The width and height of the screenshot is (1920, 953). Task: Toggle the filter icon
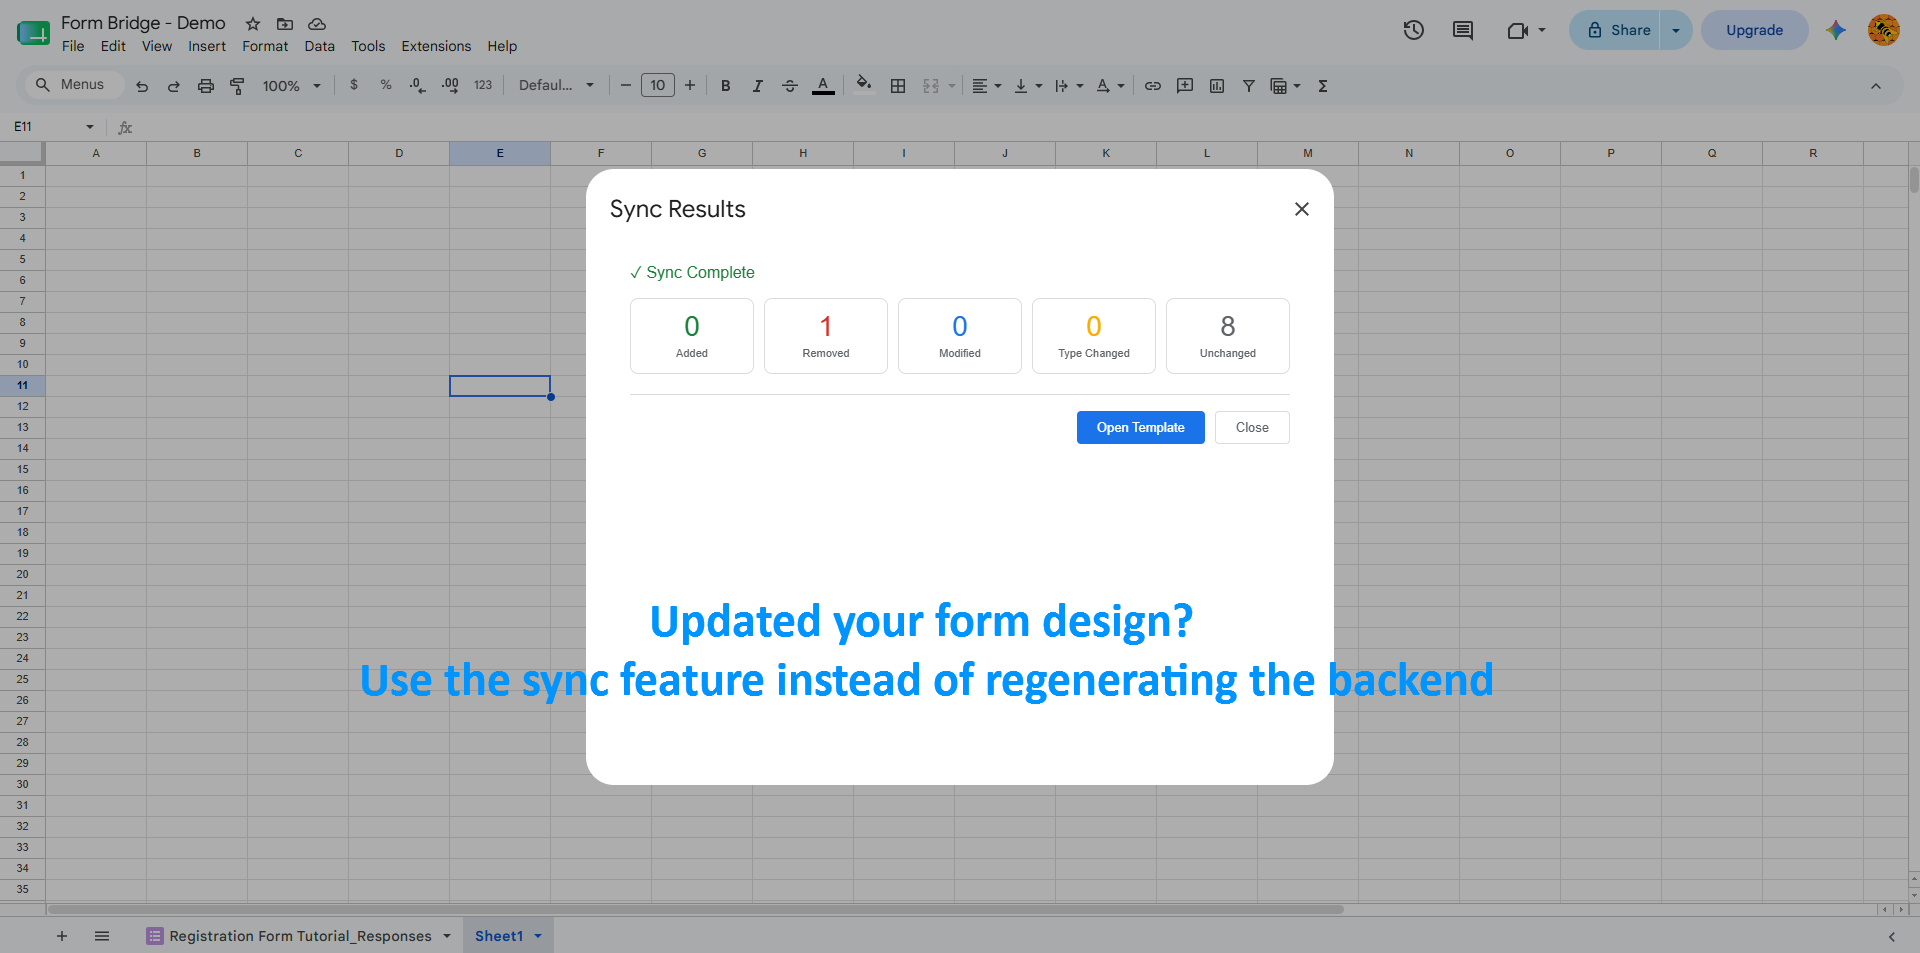pyautogui.click(x=1249, y=86)
